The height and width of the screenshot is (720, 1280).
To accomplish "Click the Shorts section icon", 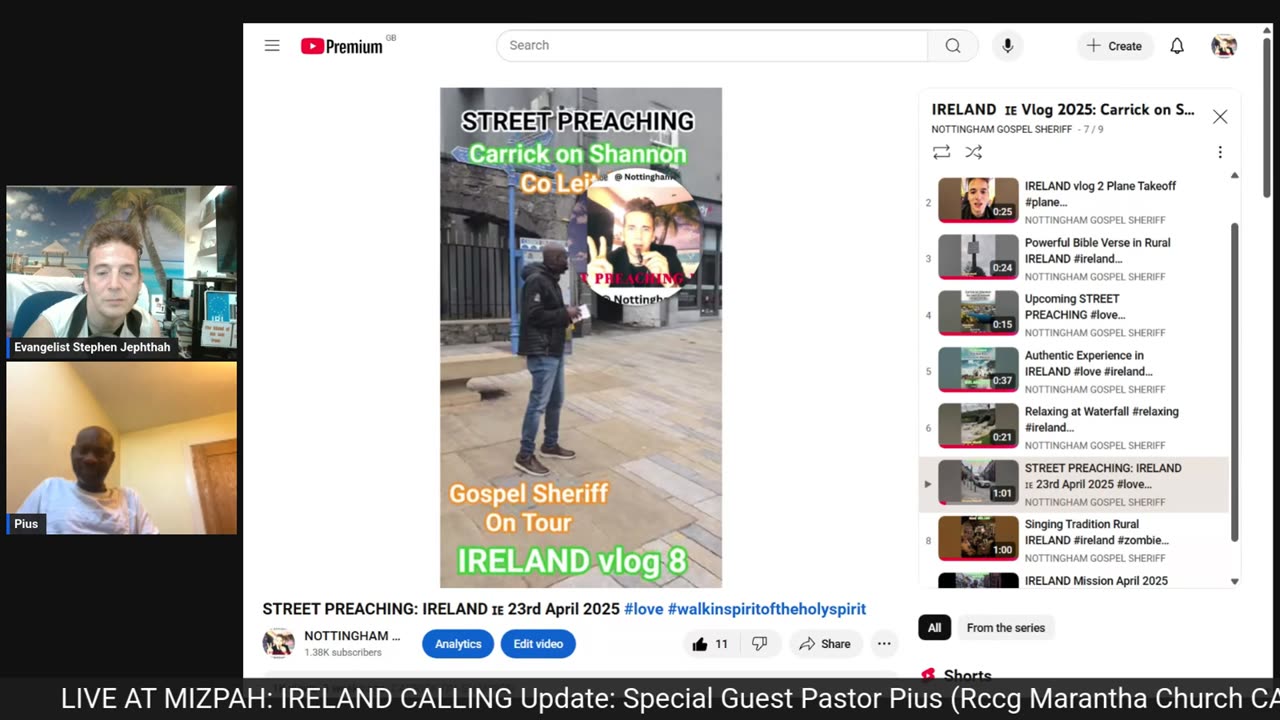I will click(928, 675).
